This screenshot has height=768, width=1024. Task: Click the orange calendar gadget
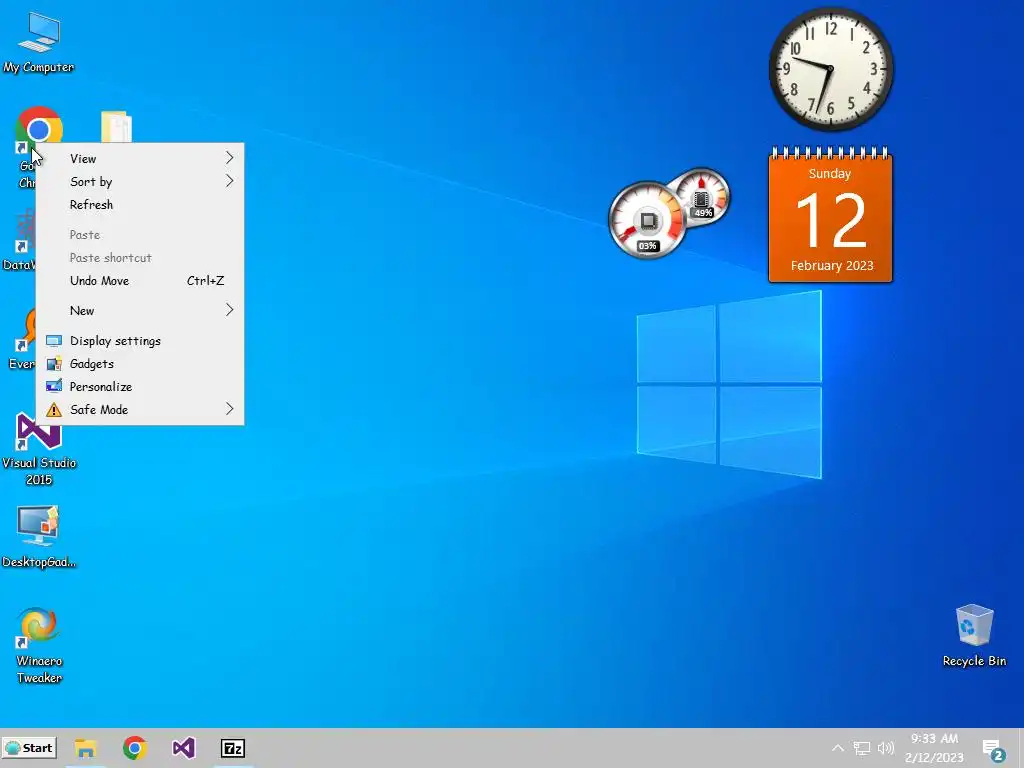click(830, 216)
